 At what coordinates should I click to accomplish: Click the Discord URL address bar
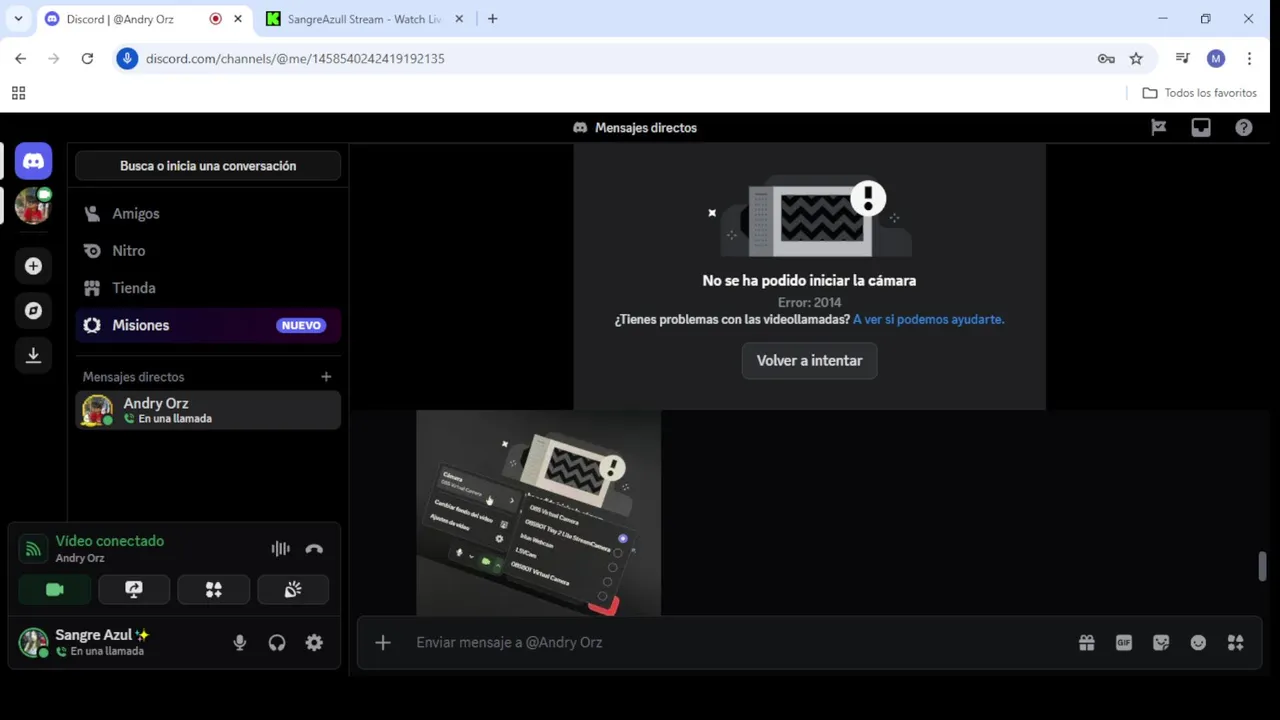tap(610, 59)
